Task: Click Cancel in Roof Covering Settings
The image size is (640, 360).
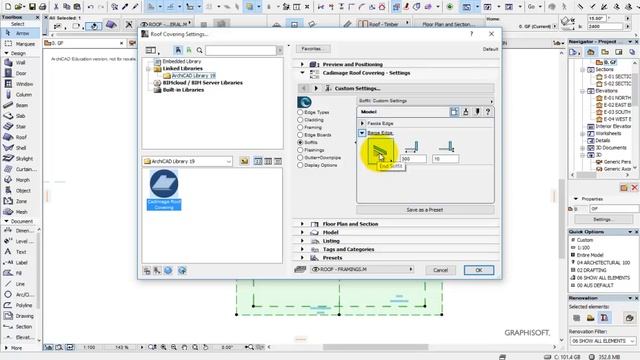Action: (x=440, y=270)
